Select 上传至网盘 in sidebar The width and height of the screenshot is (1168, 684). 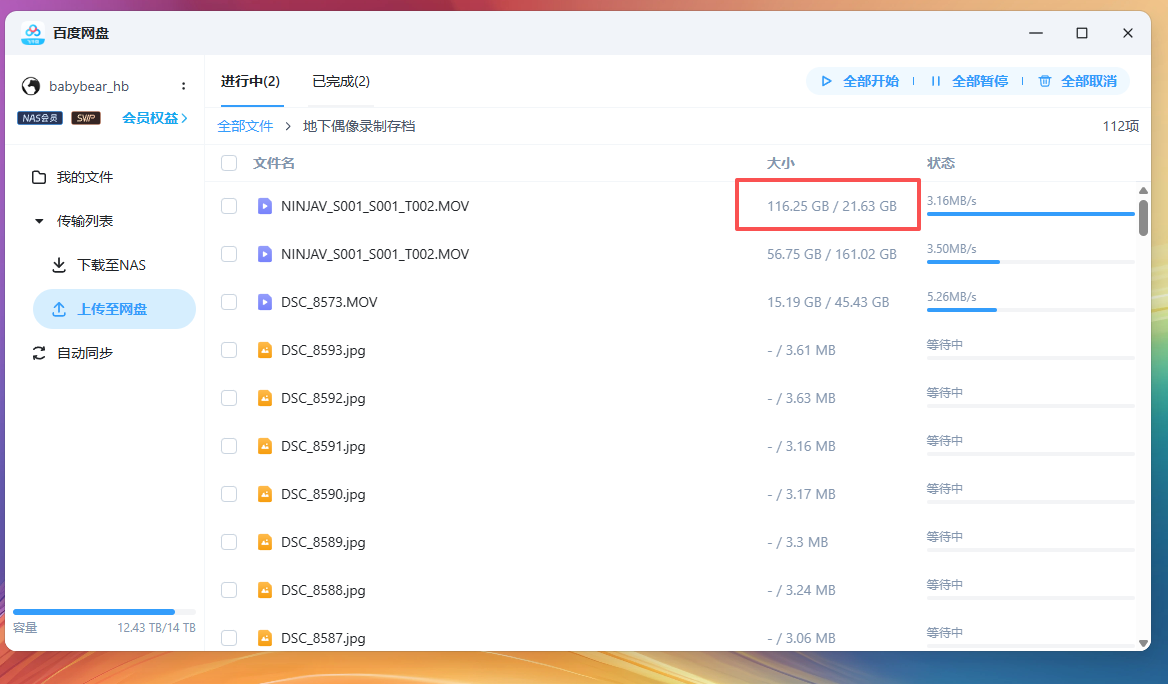click(114, 309)
